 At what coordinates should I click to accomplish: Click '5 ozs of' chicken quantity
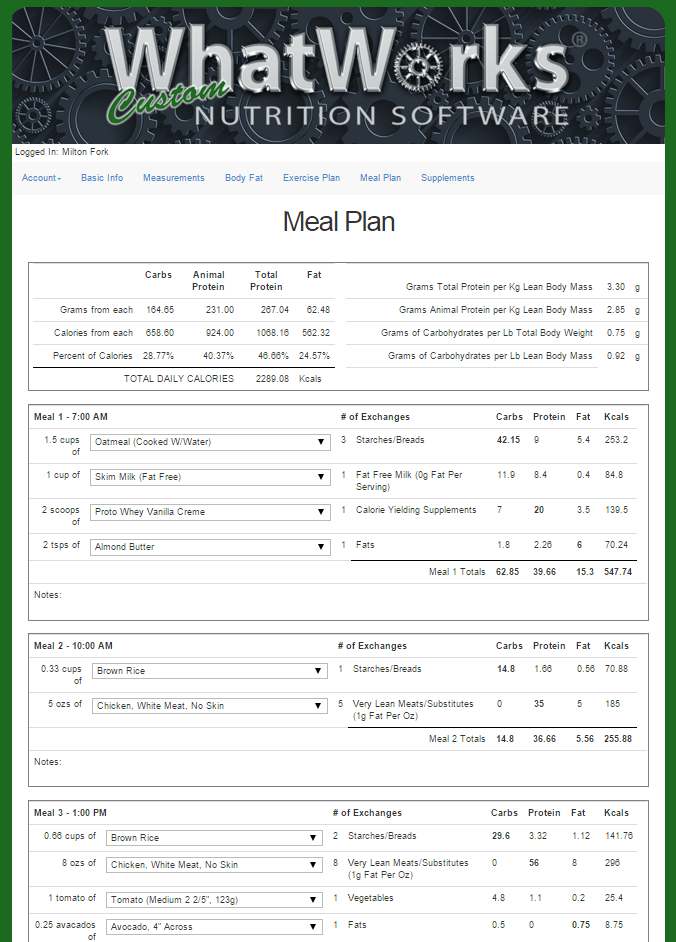(65, 704)
